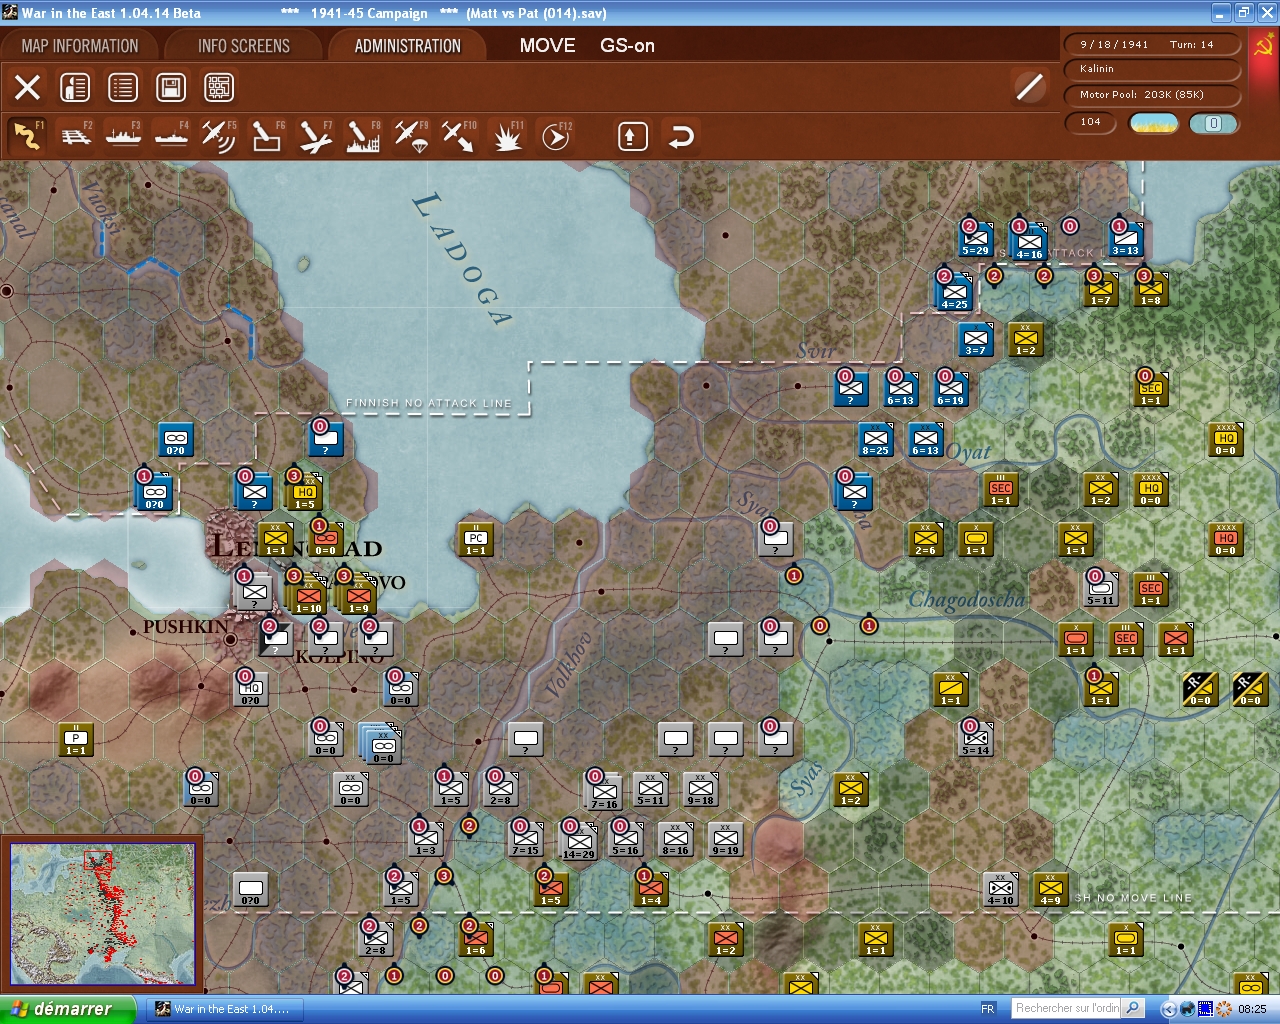Select the red Soviet 1=9 unit stack
This screenshot has width=1280, height=1024.
point(358,597)
